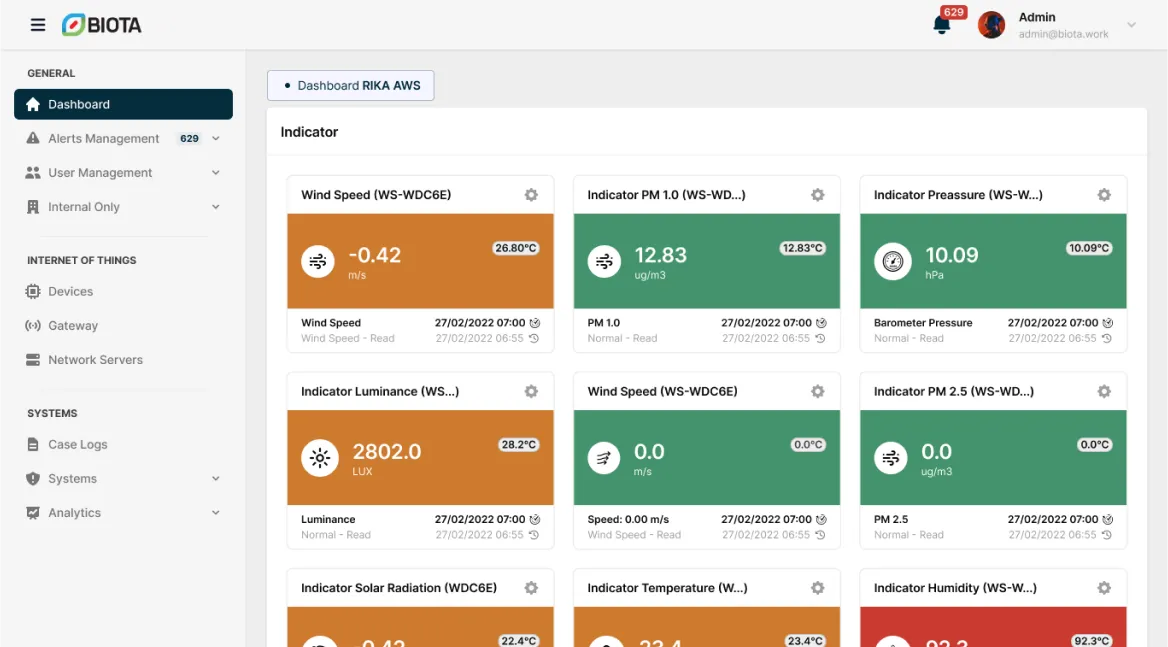Viewport: 1168px width, 647px height.
Task: Click the BIOTA logo
Action: [101, 25]
